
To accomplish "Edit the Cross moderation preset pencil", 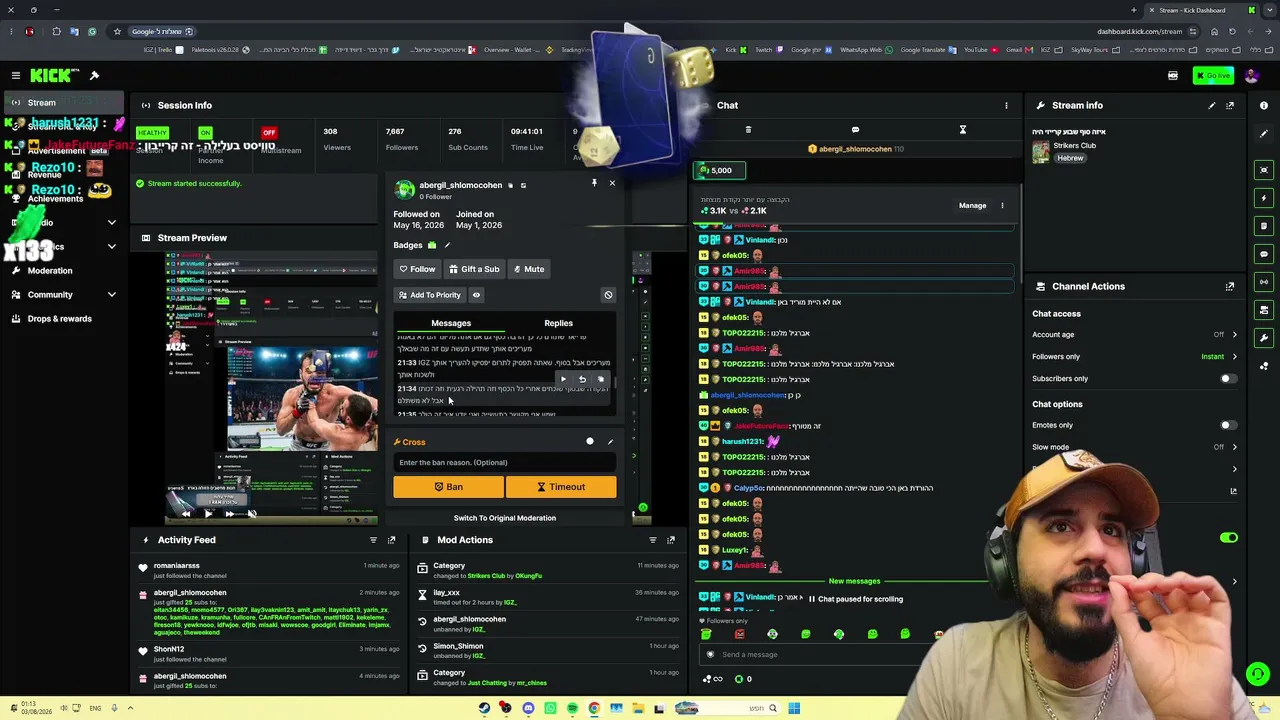I will [x=610, y=442].
